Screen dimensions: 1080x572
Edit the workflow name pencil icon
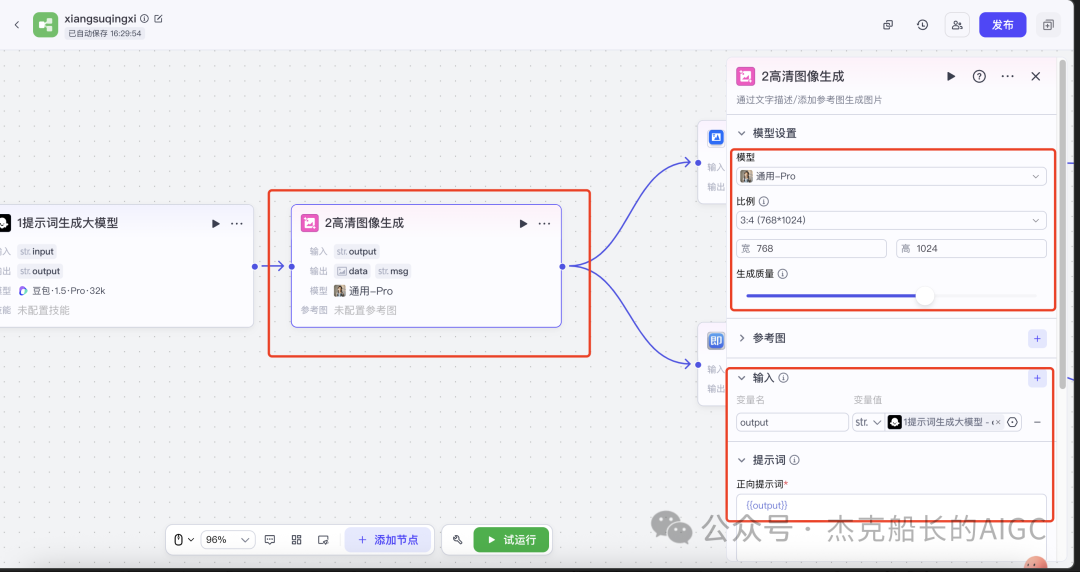158,19
